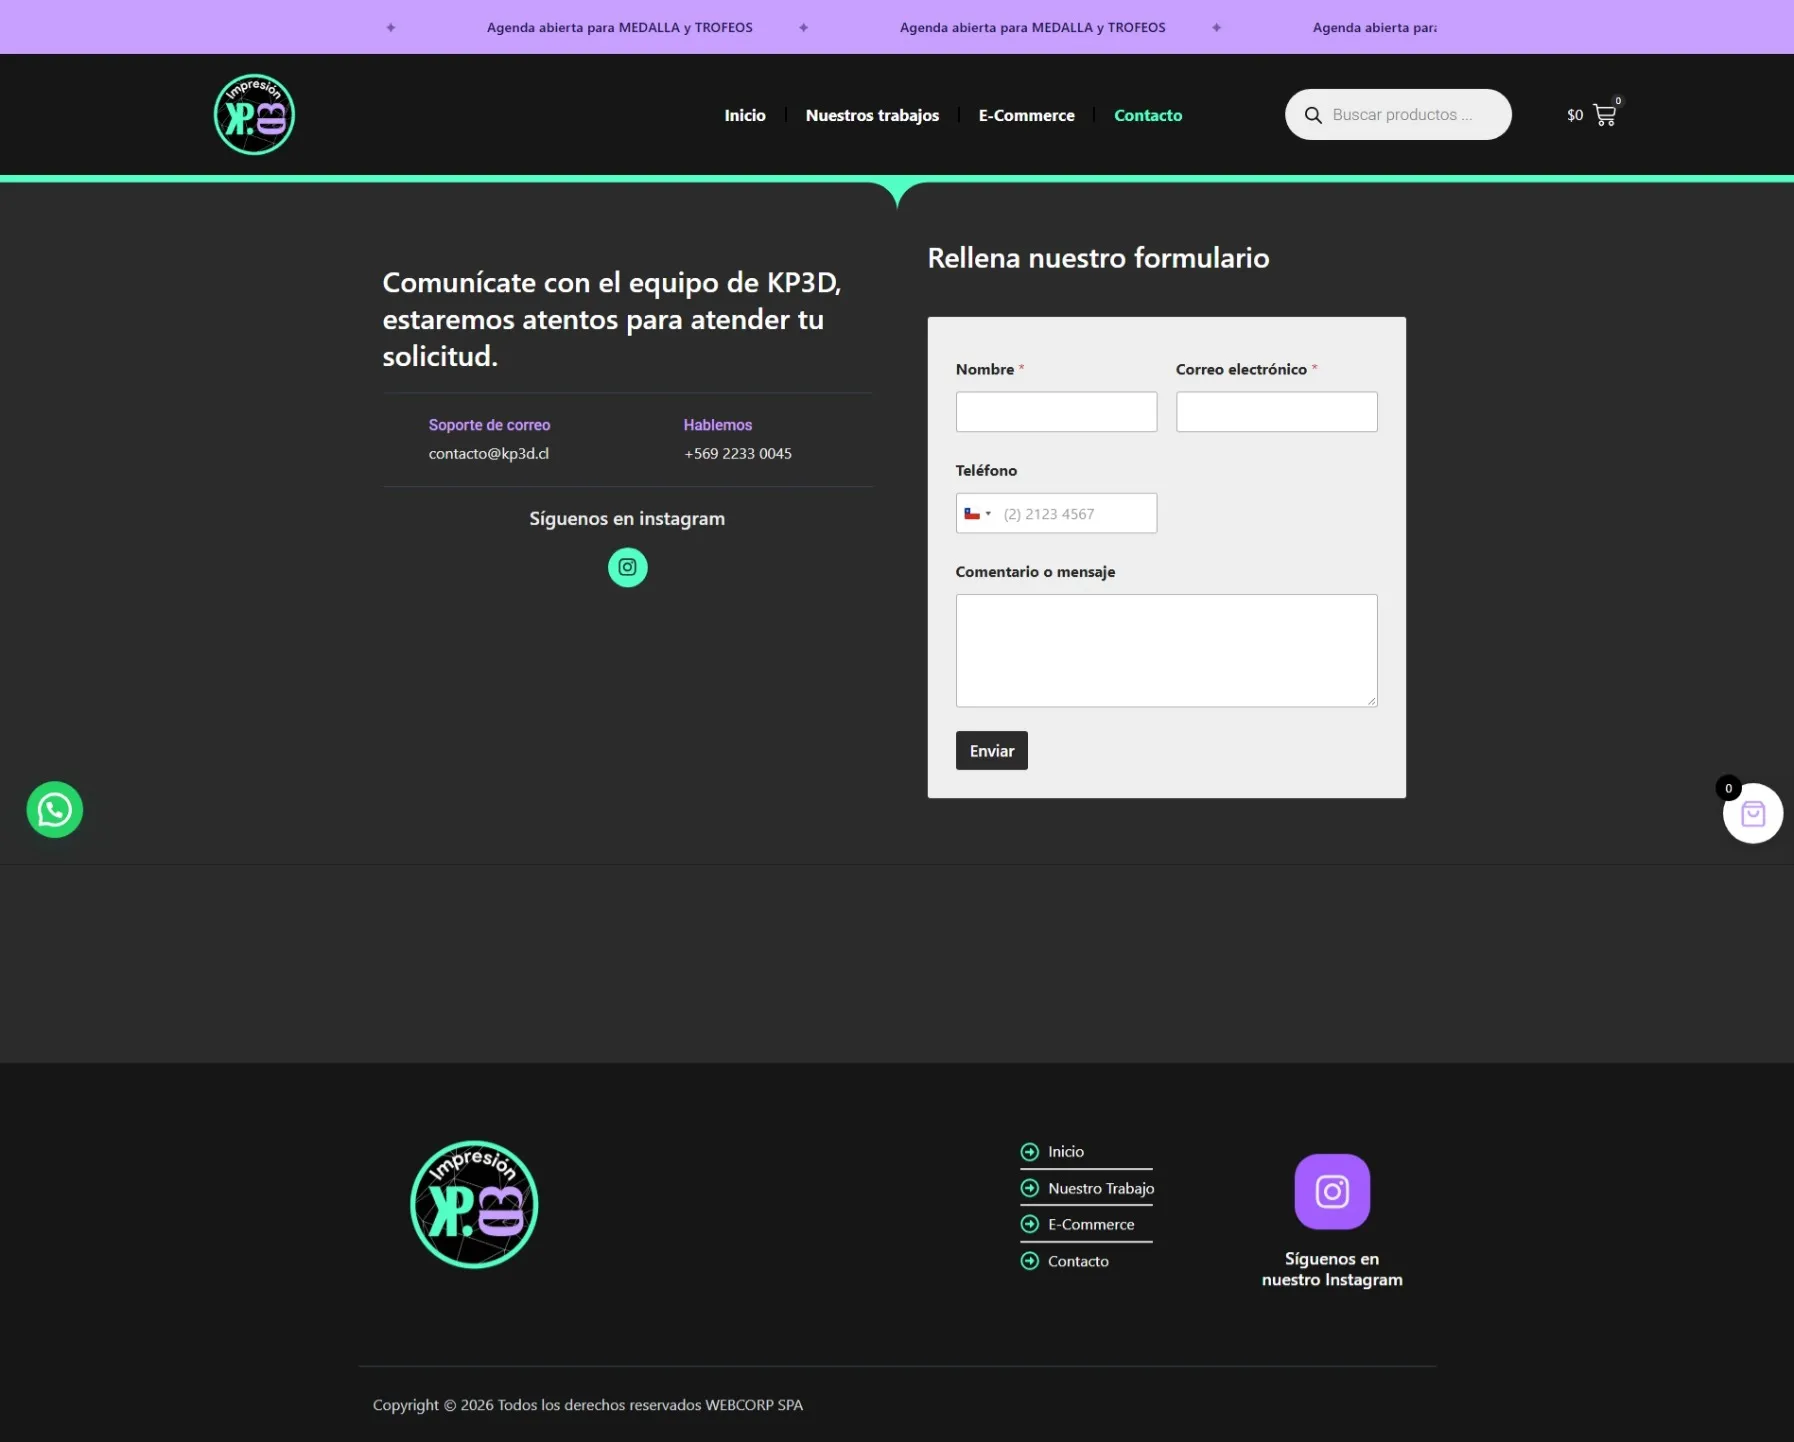The width and height of the screenshot is (1794, 1442).
Task: Focus the Correo electrónico input field
Action: click(1276, 412)
